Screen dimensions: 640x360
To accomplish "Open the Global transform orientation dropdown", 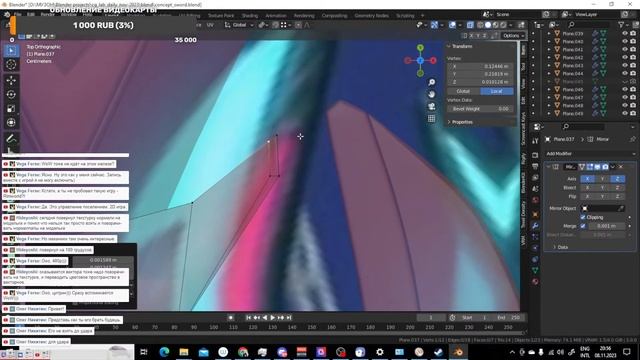I will [x=239, y=25].
